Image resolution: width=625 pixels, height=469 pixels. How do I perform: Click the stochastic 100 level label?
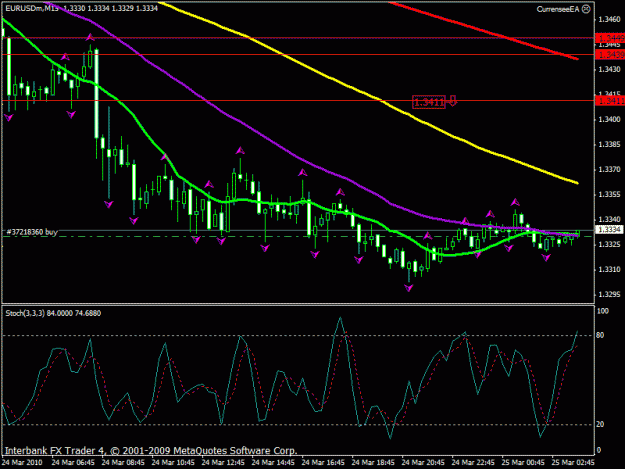click(x=602, y=311)
